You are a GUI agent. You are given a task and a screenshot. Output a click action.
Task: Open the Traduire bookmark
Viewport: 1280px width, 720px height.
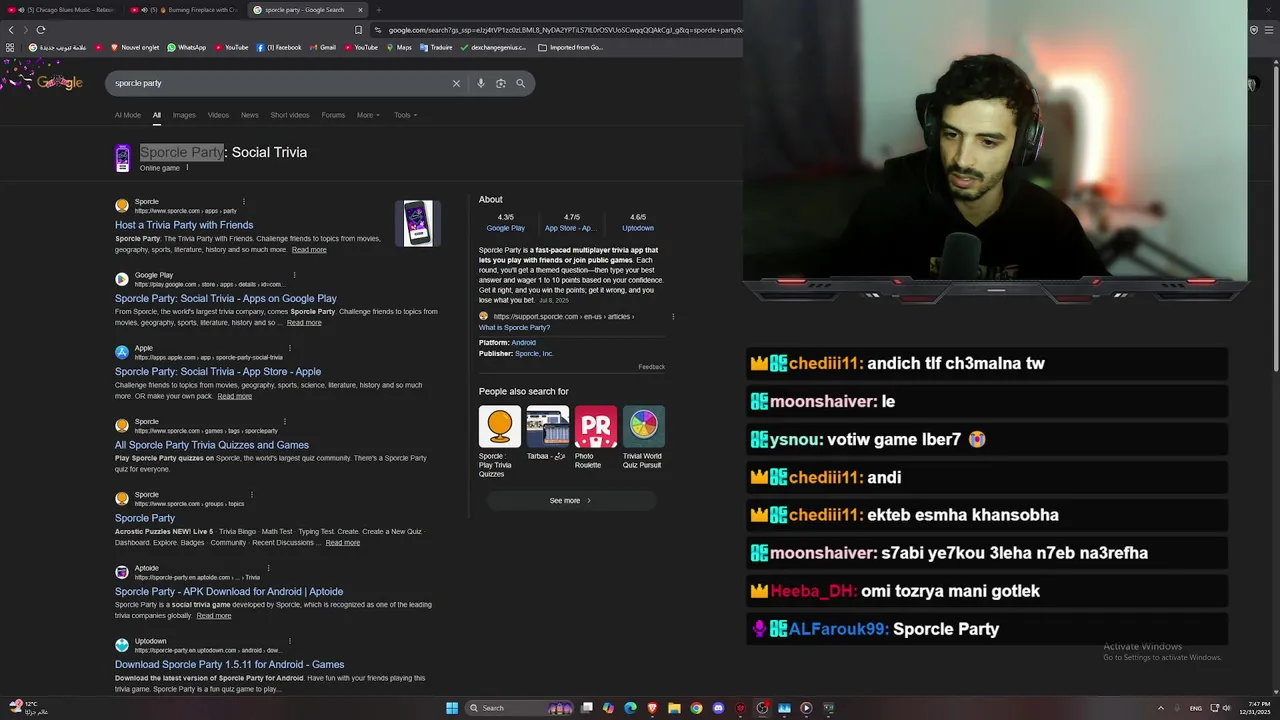pyautogui.click(x=437, y=47)
